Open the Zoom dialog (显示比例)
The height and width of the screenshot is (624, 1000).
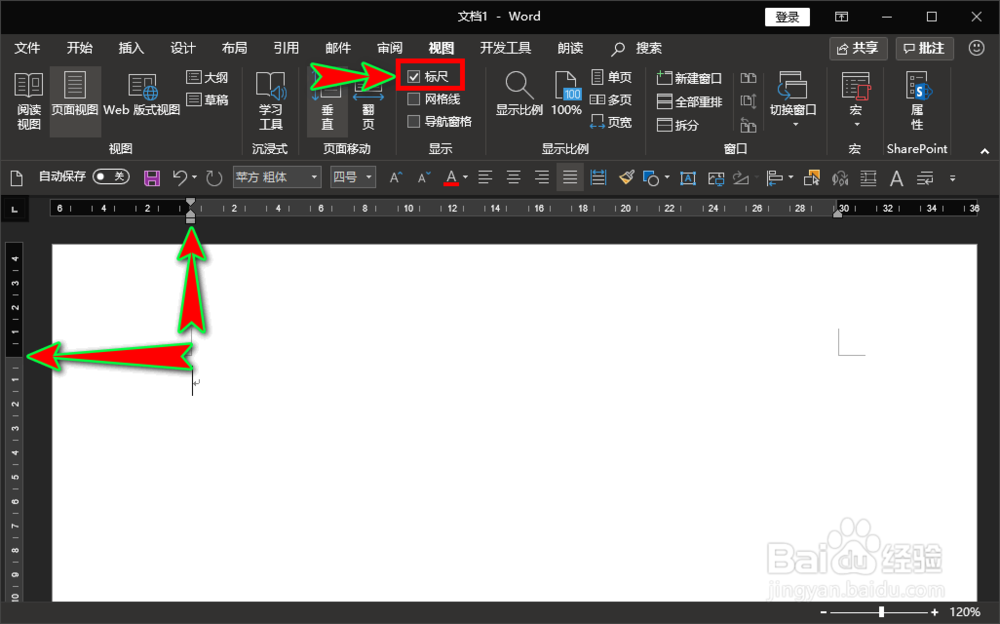[x=519, y=94]
